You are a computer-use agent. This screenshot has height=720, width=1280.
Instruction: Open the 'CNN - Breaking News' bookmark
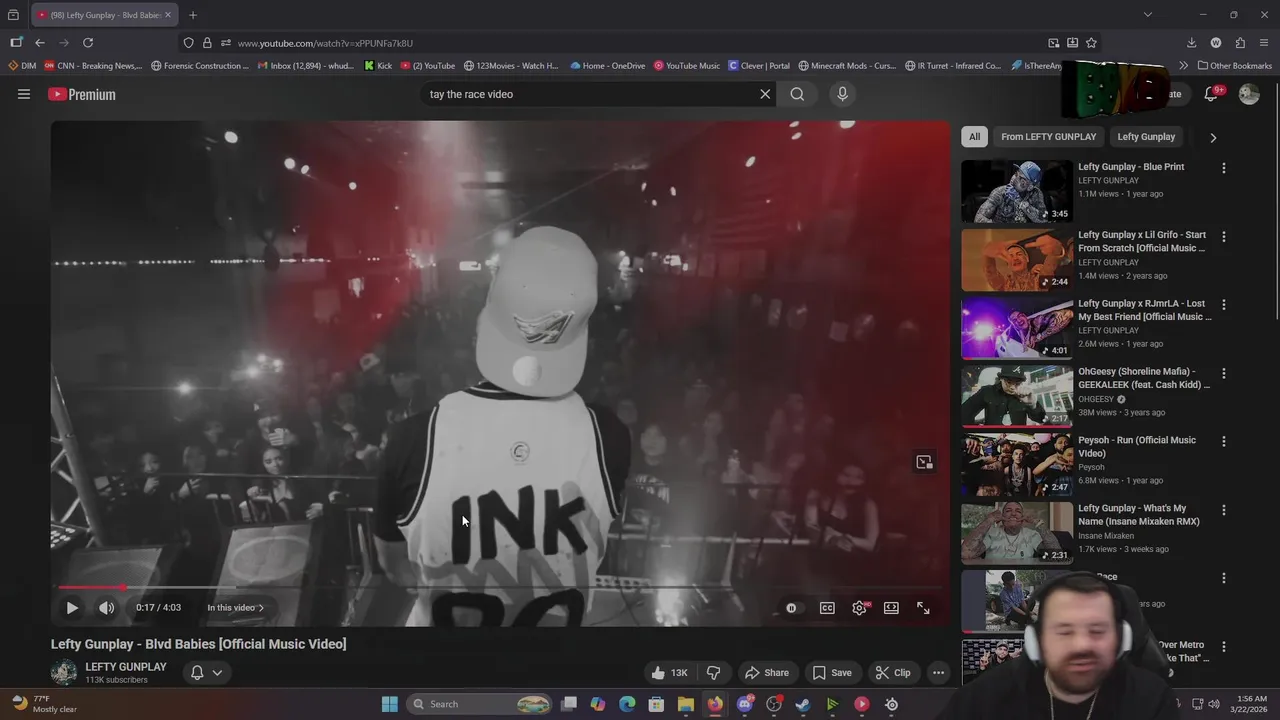click(x=93, y=66)
